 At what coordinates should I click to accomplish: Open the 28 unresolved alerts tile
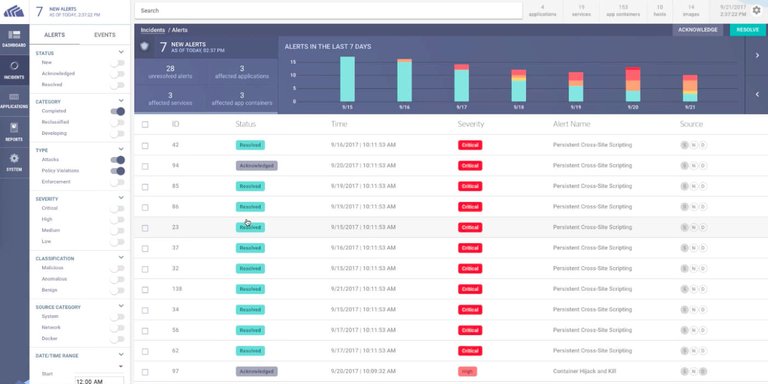point(170,72)
